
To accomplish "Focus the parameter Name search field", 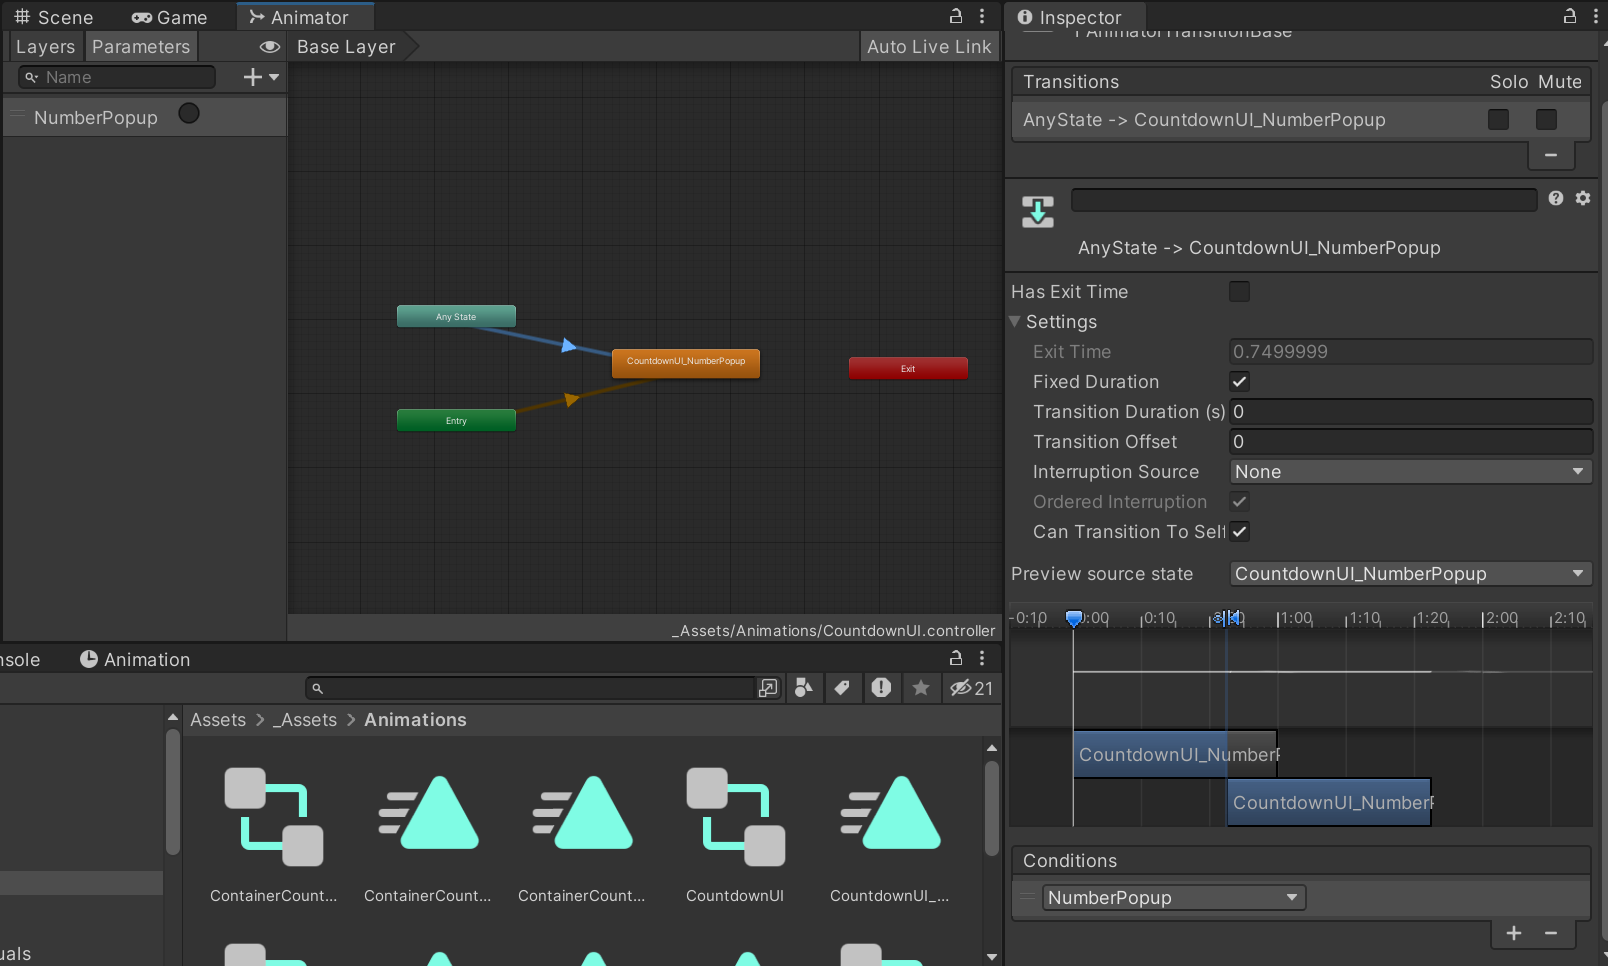I will point(117,77).
